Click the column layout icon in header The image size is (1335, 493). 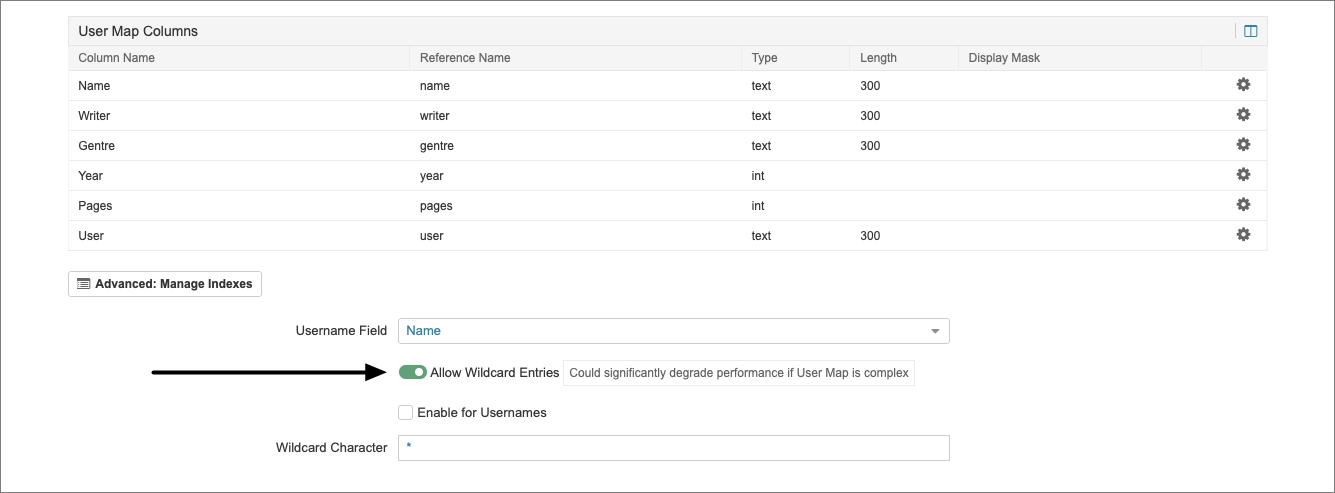click(1250, 31)
